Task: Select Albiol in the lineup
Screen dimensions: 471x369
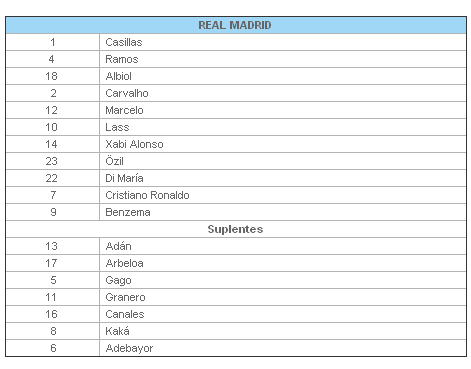Action: tap(118, 76)
